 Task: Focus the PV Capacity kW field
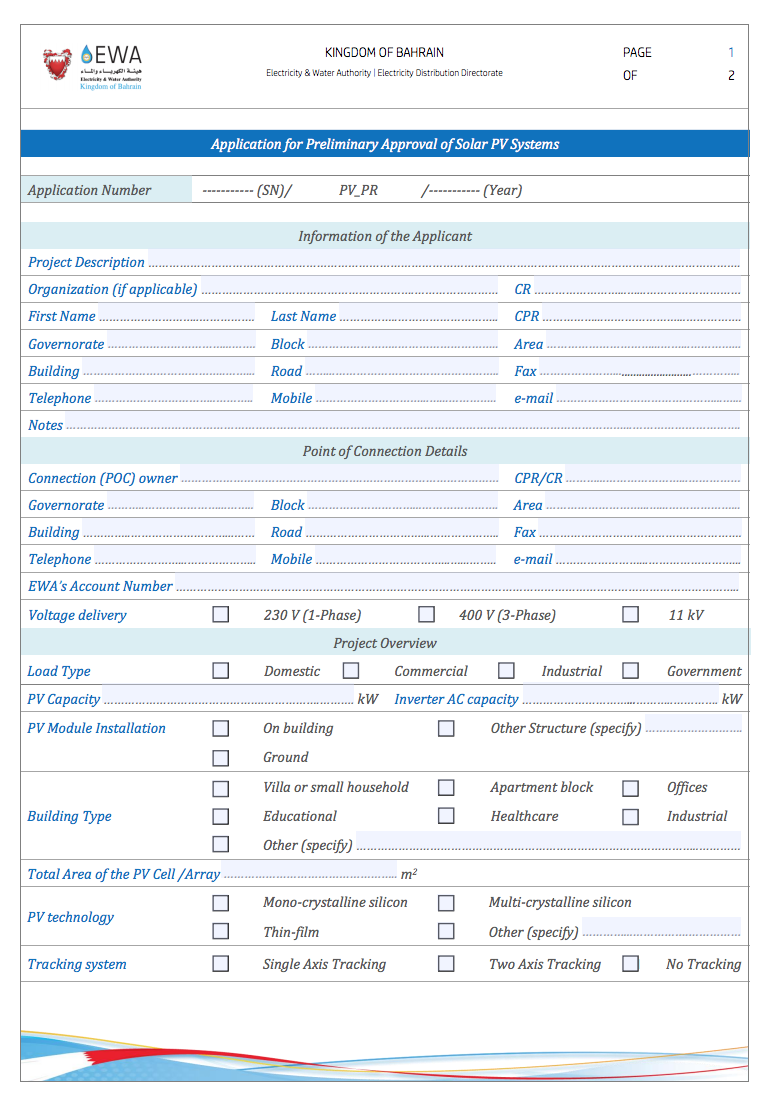point(229,697)
